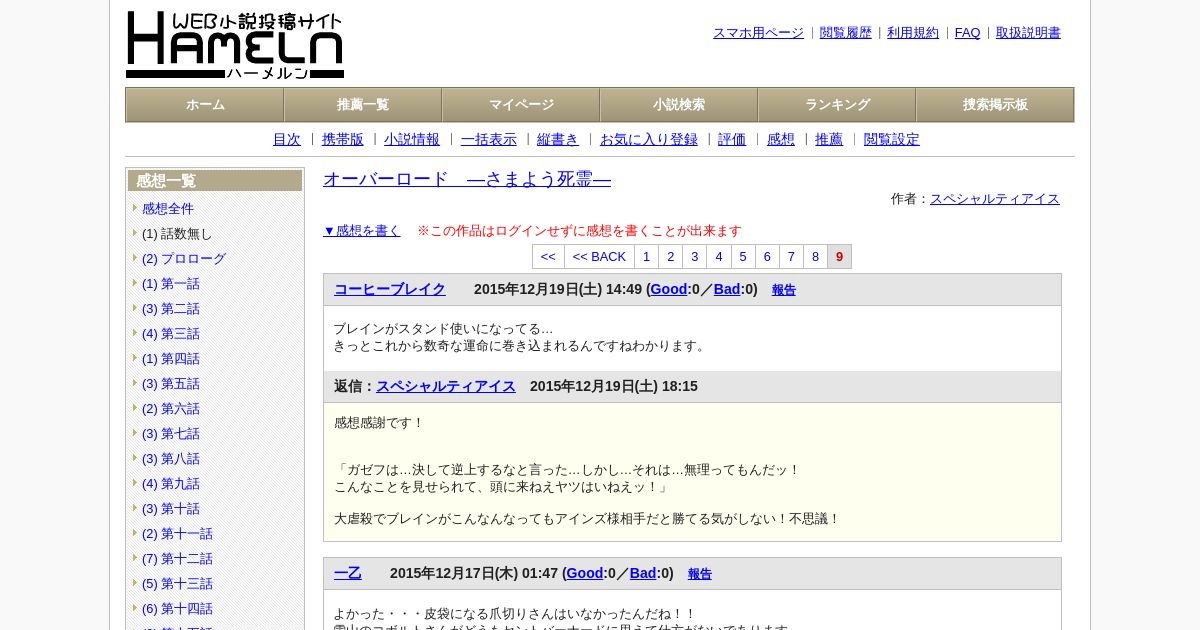Go to comments page 1

646,257
